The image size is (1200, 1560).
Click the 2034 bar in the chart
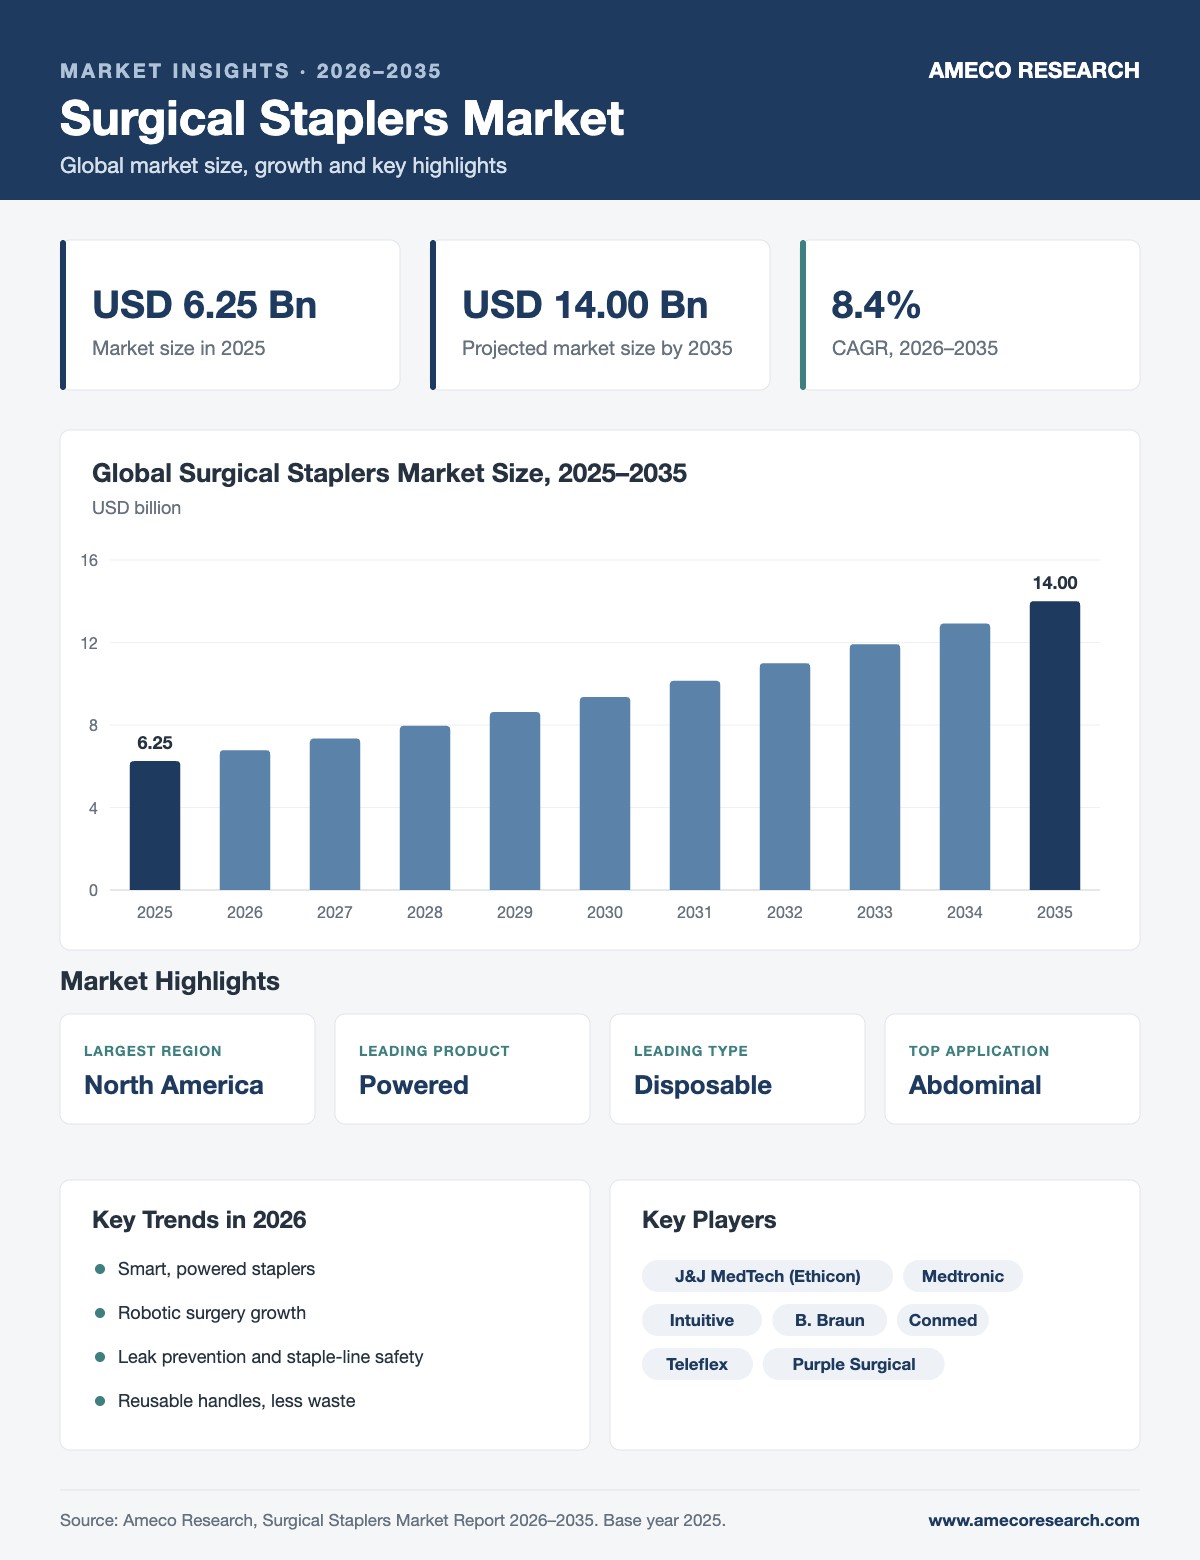(x=965, y=757)
